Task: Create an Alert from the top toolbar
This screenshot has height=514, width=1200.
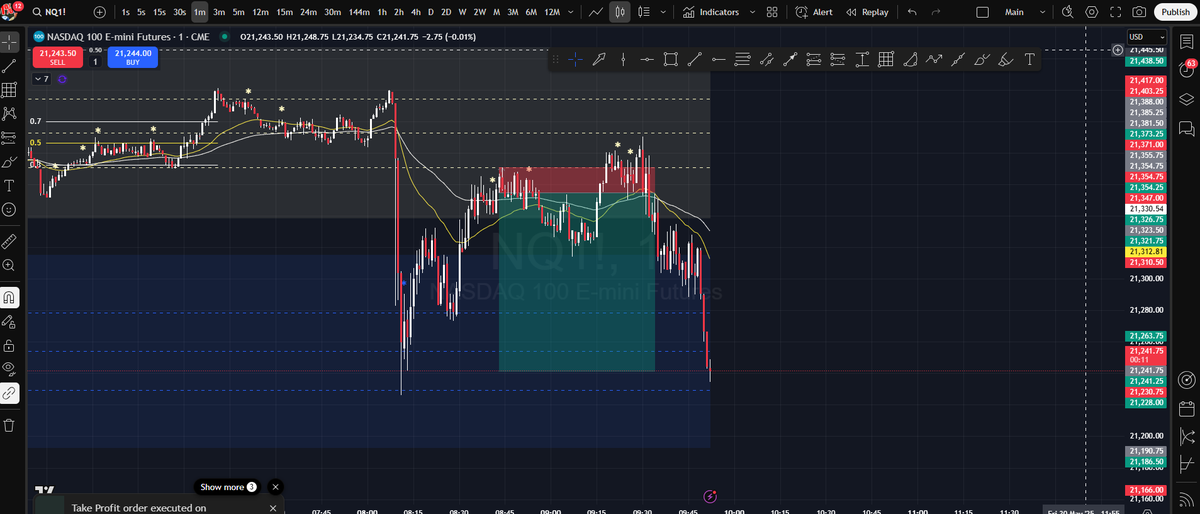Action: (814, 12)
